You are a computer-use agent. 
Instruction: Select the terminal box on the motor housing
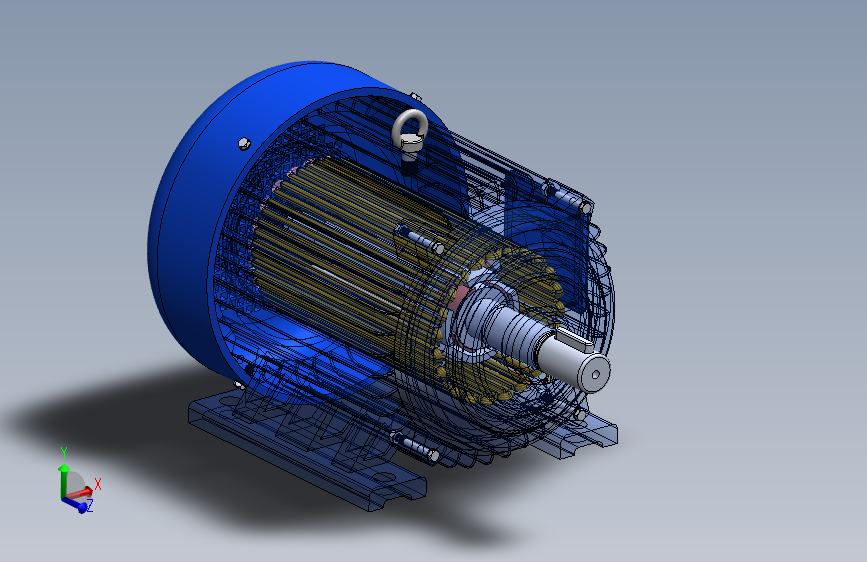pyautogui.click(x=547, y=243)
